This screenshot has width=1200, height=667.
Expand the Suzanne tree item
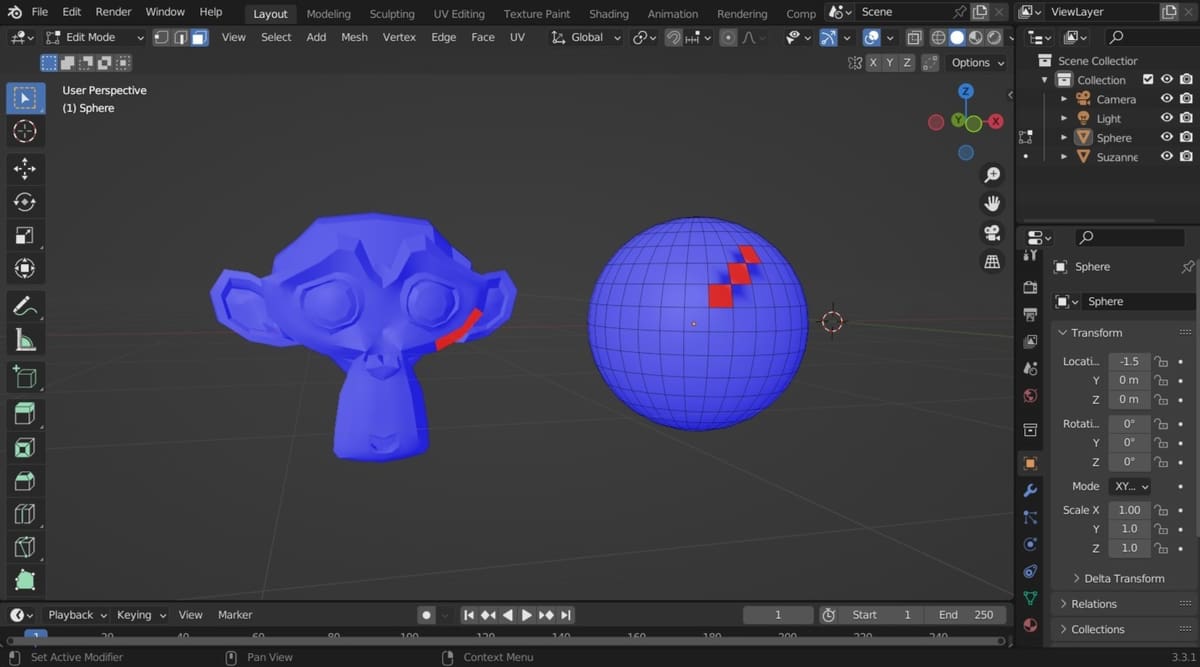pos(1064,157)
